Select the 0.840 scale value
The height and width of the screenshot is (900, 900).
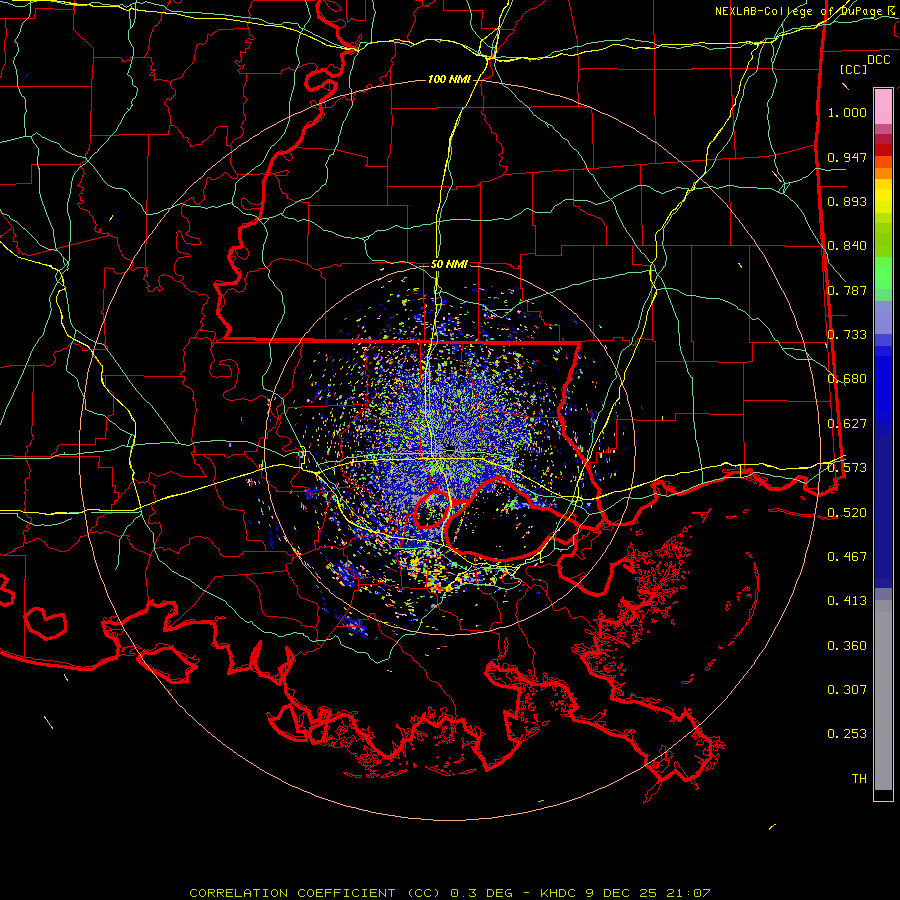(x=847, y=246)
